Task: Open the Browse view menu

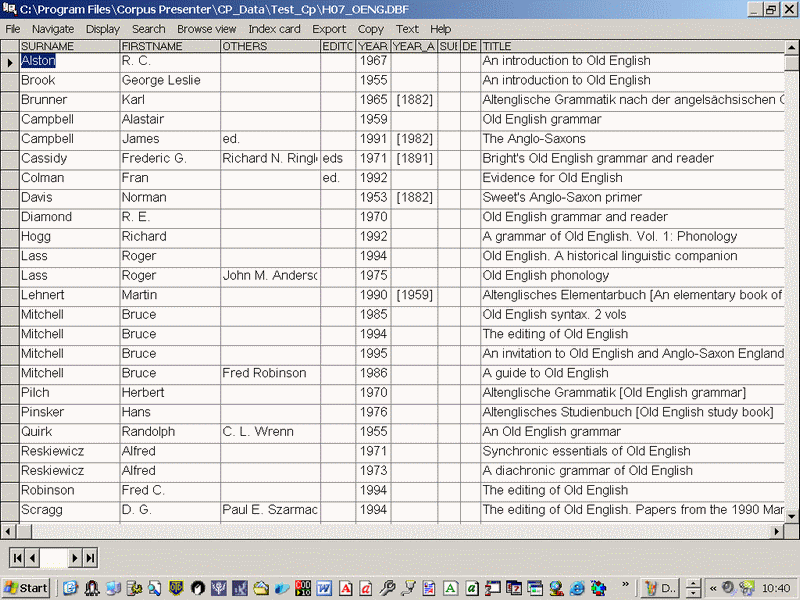Action: [x=206, y=29]
